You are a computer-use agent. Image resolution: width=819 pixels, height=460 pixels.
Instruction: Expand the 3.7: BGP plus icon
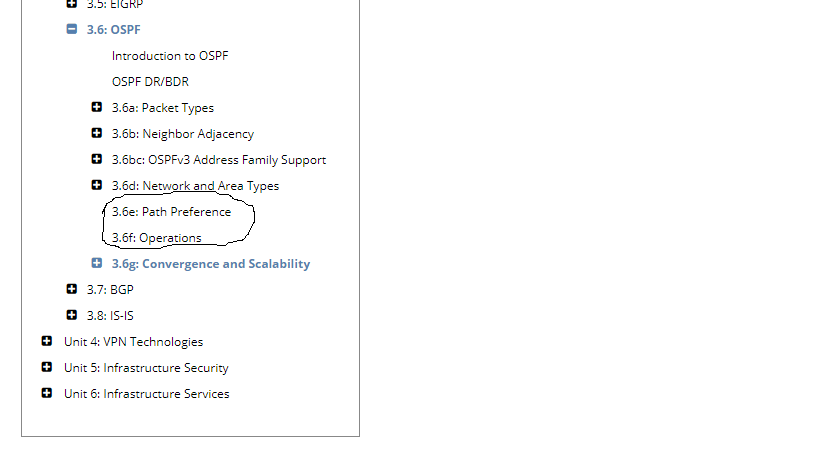pos(72,289)
